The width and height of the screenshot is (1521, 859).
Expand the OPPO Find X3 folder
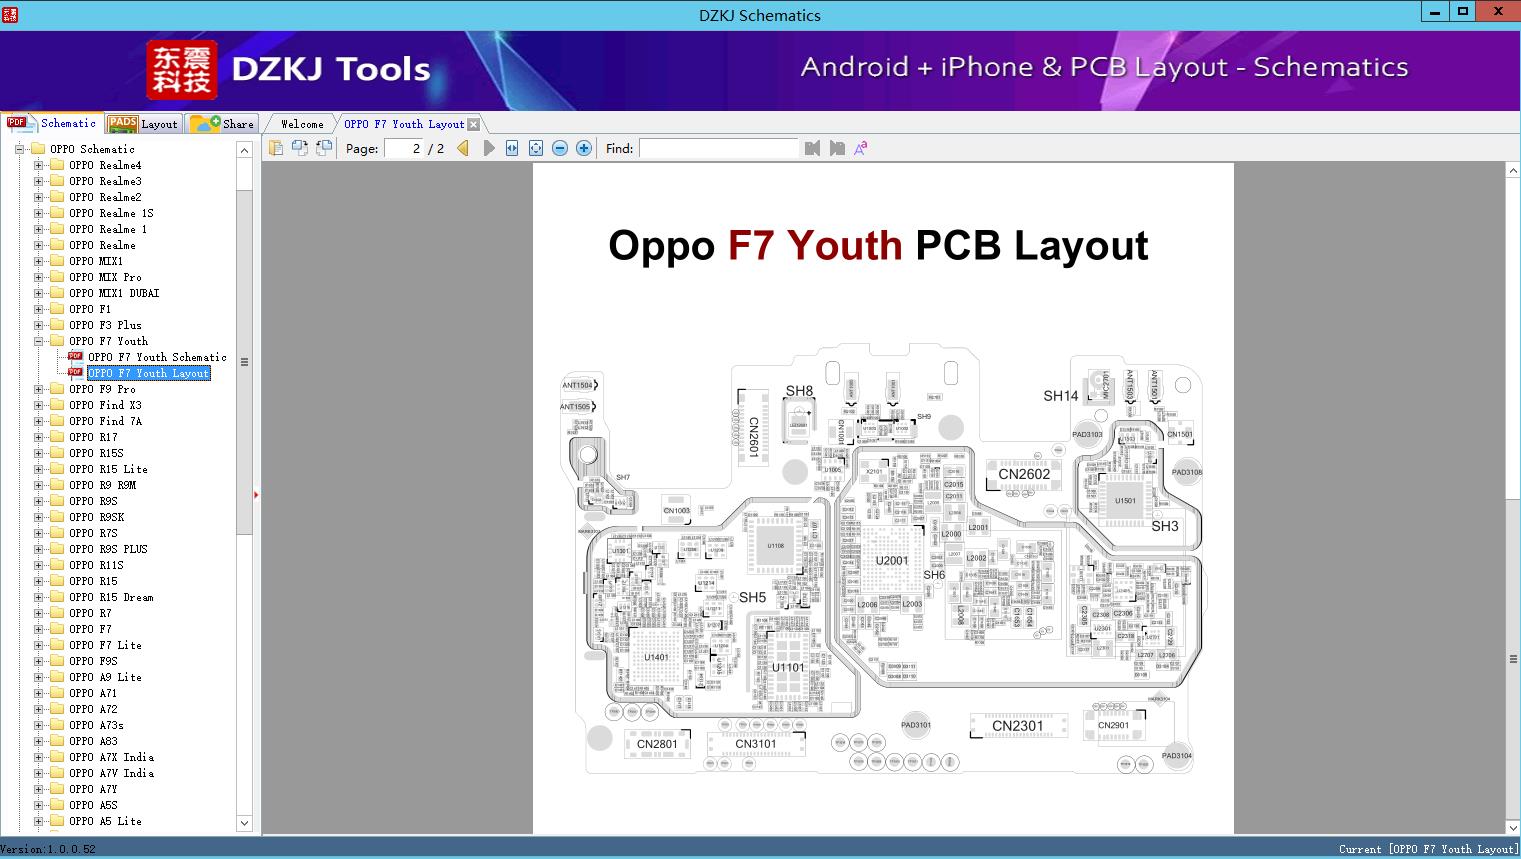(38, 405)
